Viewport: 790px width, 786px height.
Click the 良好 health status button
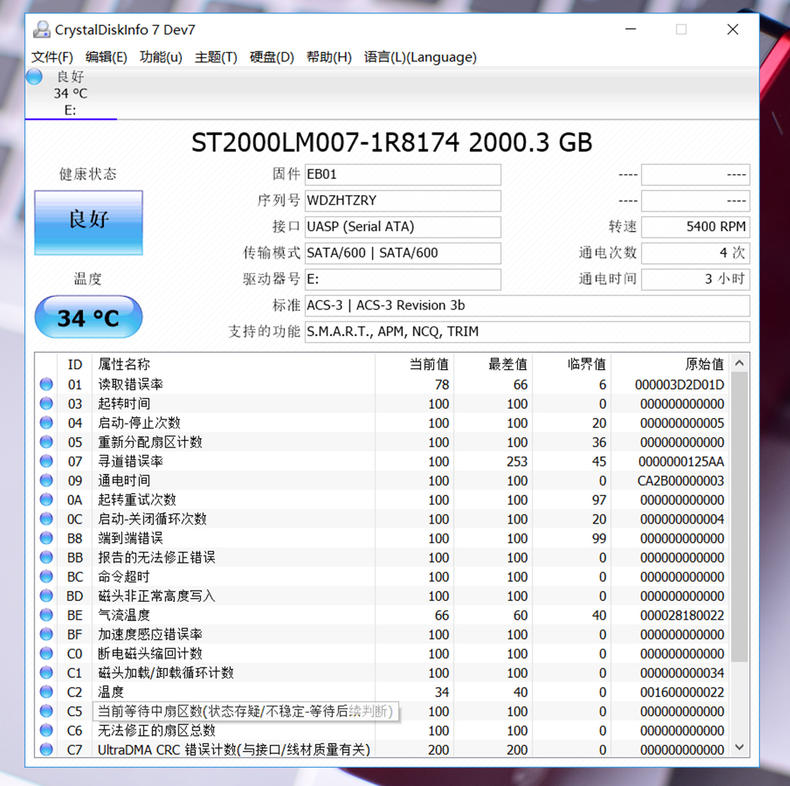88,222
